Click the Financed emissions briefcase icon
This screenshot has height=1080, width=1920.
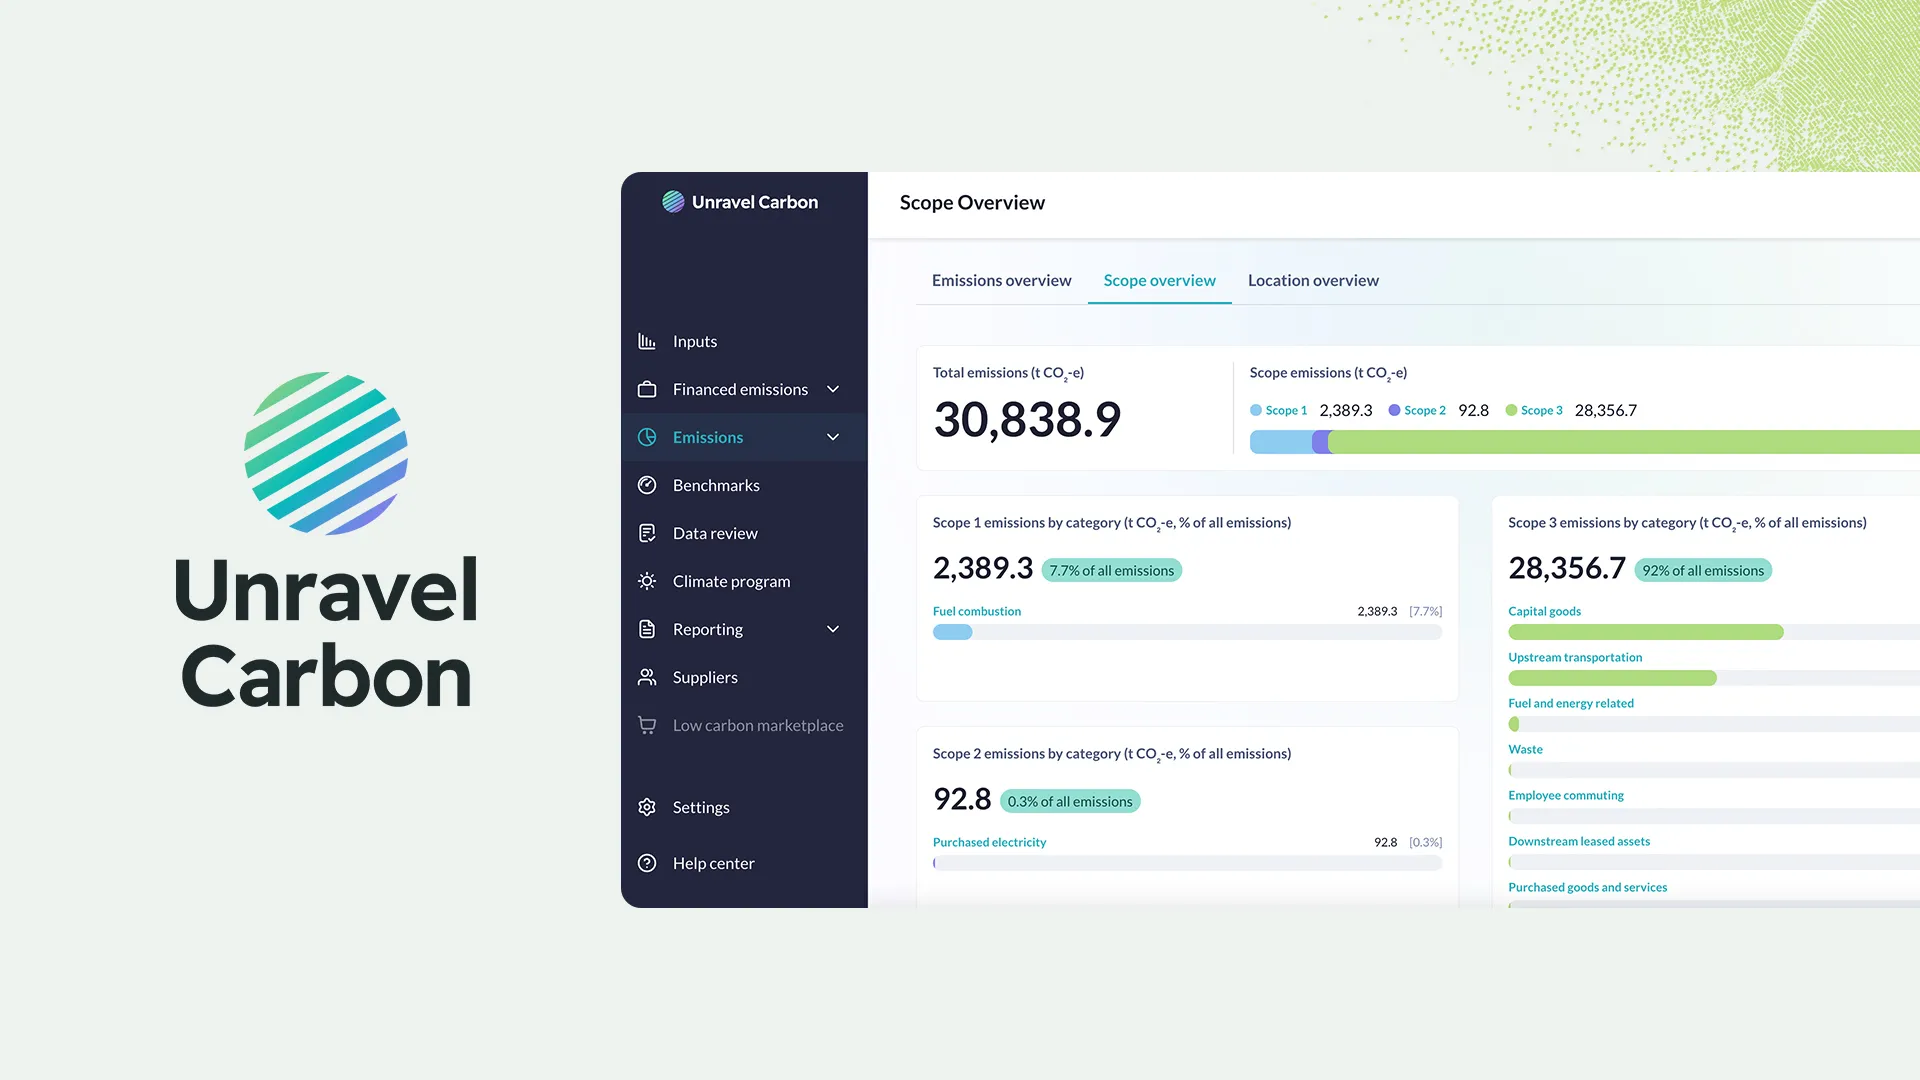(x=648, y=389)
